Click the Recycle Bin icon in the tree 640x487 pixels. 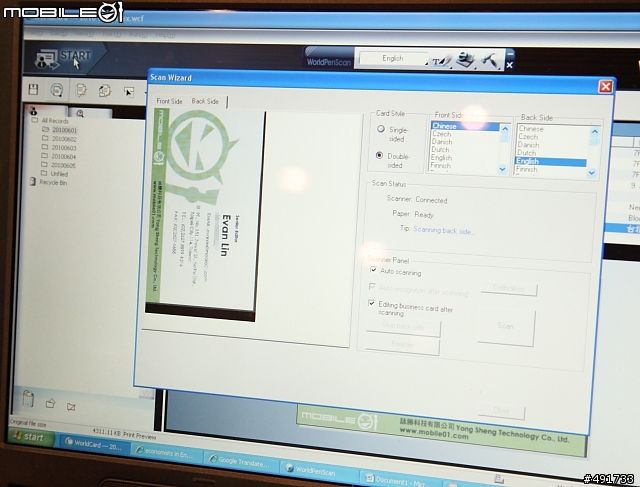(x=33, y=182)
